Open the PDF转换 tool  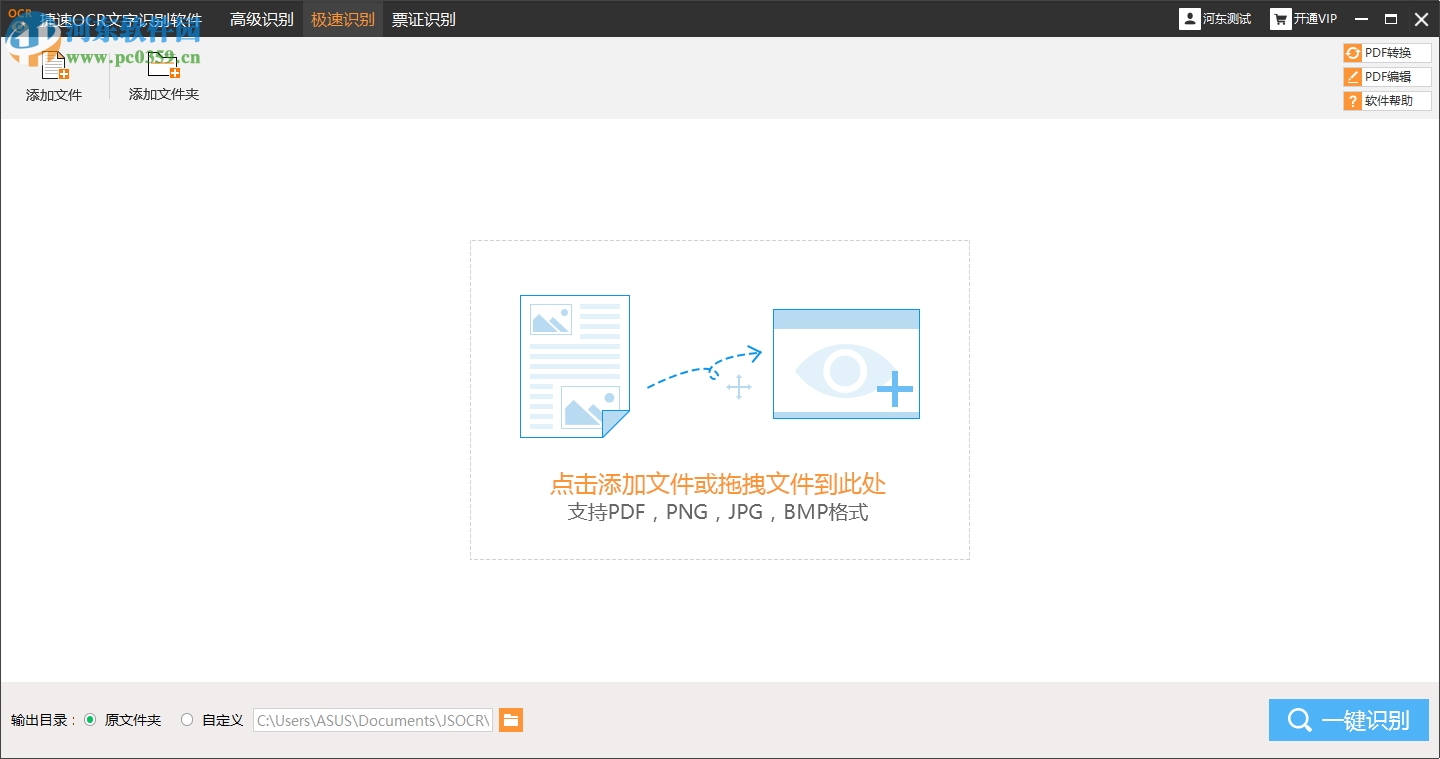(1387, 52)
